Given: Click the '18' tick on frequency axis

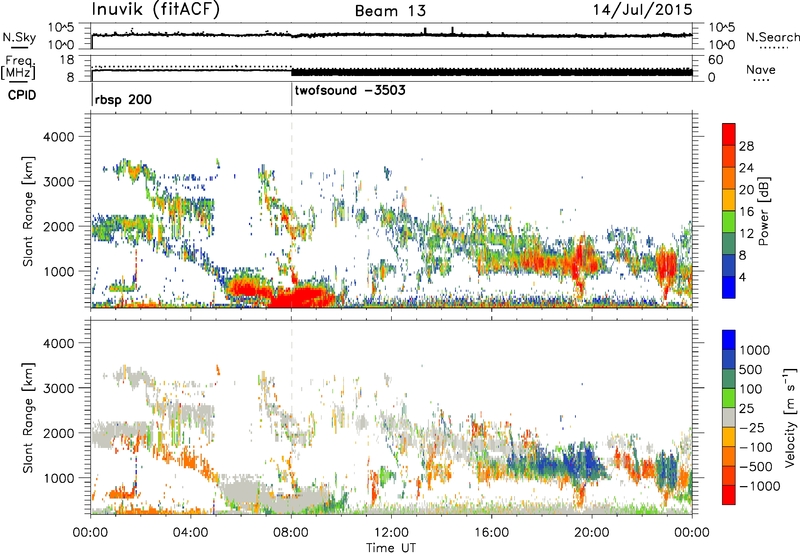Looking at the screenshot, I should [x=67, y=59].
